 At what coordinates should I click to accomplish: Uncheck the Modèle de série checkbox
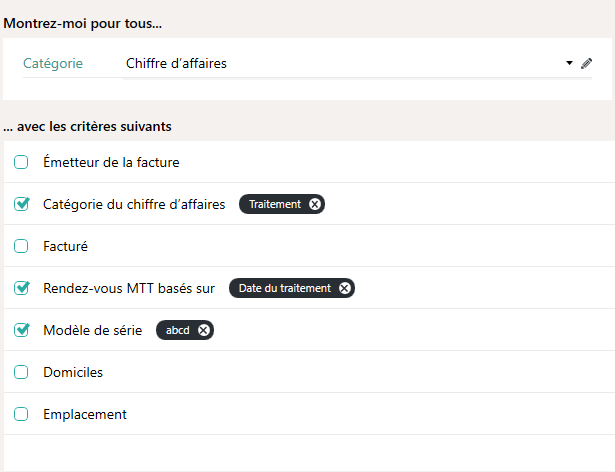pos(21,330)
